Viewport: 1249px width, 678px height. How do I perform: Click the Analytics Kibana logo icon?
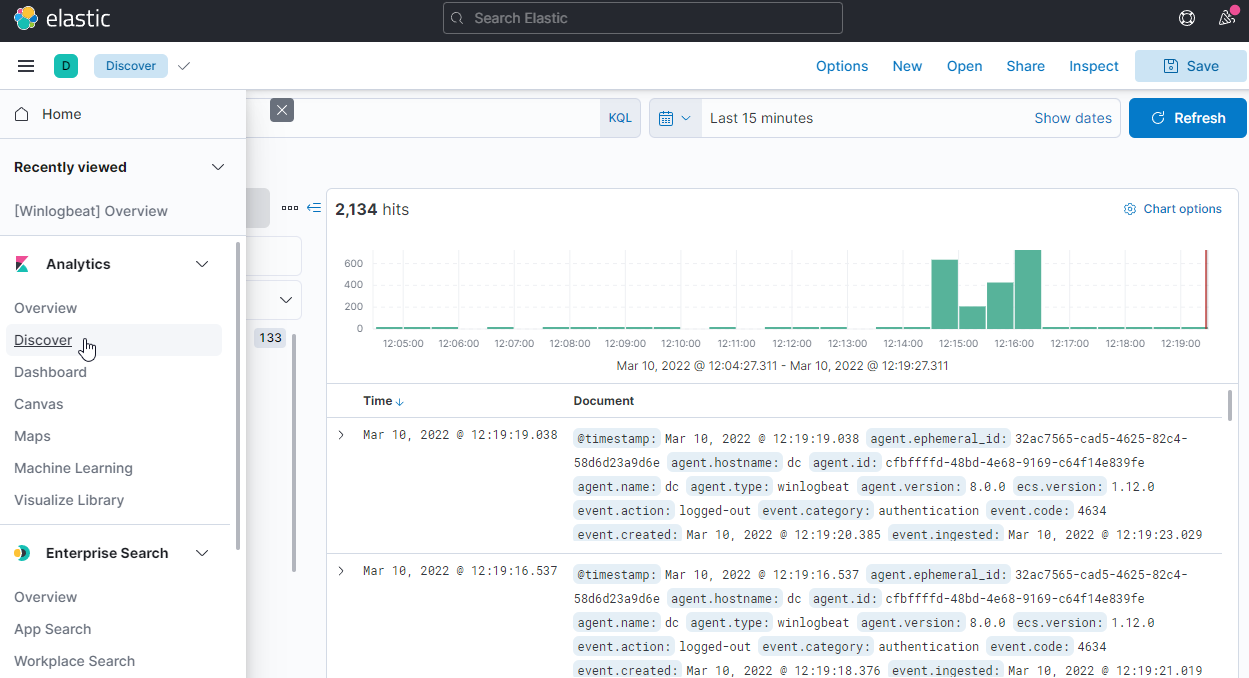pos(22,264)
